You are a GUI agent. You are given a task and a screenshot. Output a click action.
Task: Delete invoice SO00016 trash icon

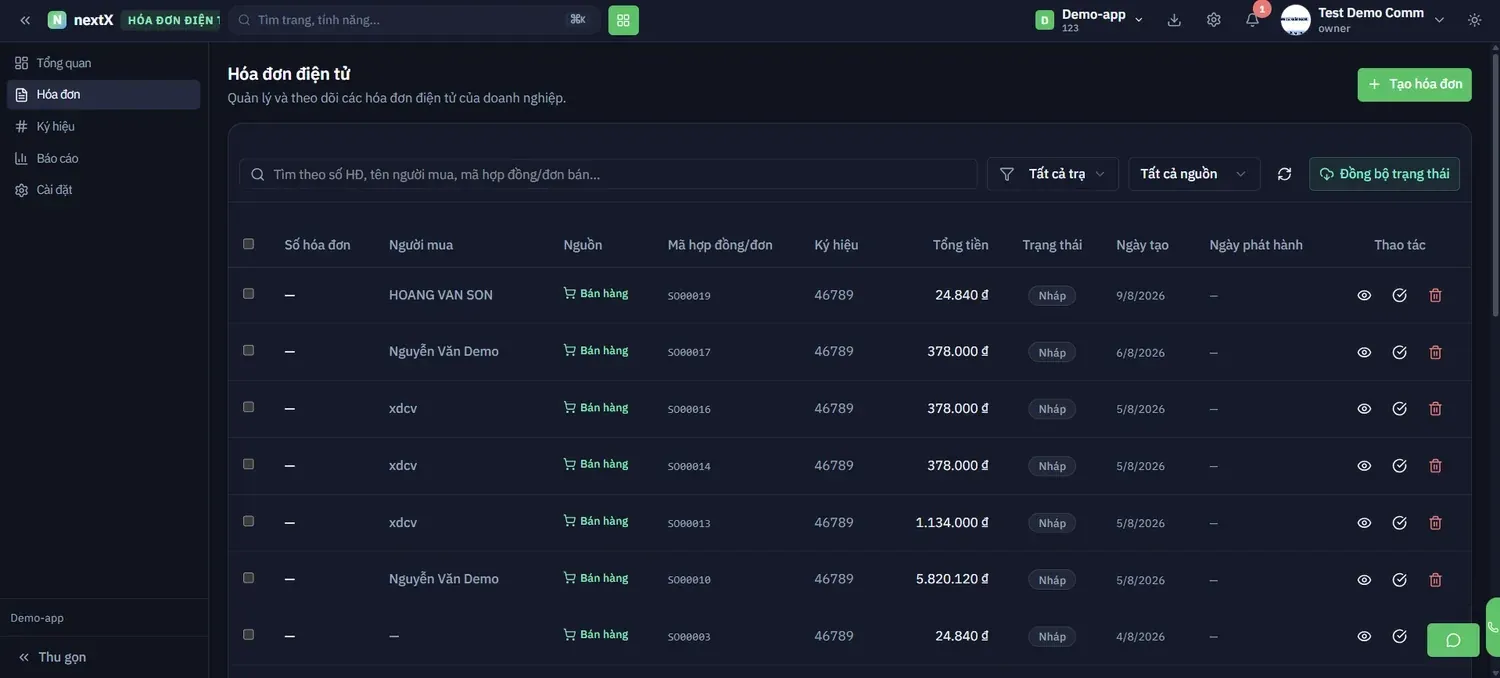click(x=1435, y=409)
